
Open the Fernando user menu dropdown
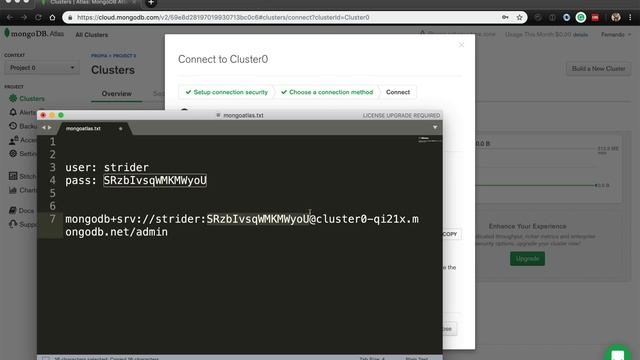click(616, 35)
